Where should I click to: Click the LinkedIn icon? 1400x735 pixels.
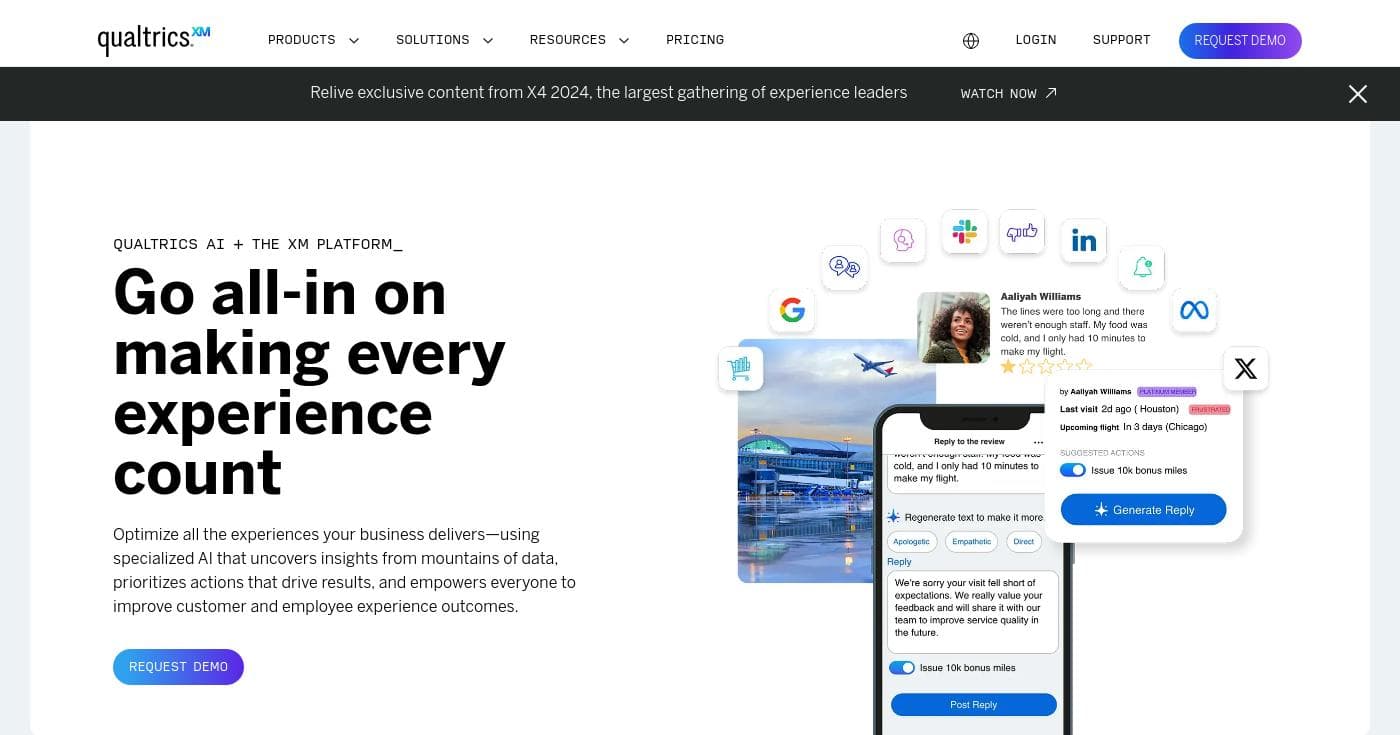[1083, 240]
